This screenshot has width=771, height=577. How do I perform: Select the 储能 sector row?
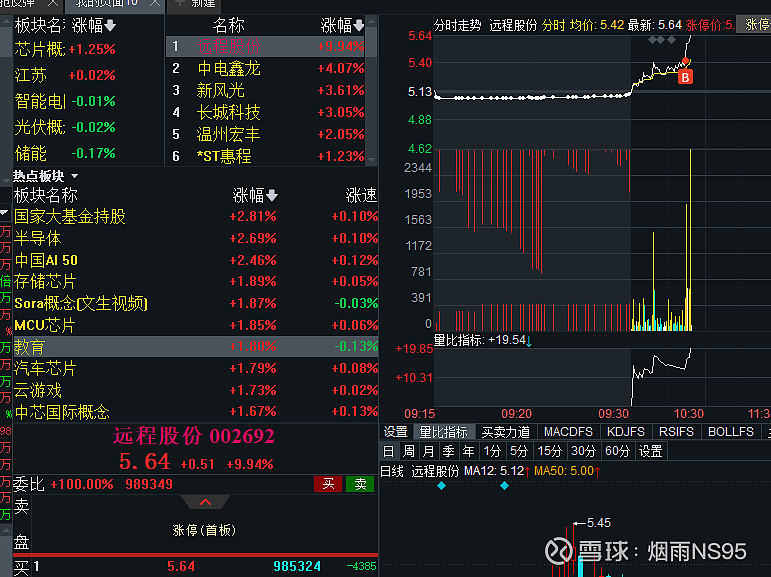[x=65, y=153]
